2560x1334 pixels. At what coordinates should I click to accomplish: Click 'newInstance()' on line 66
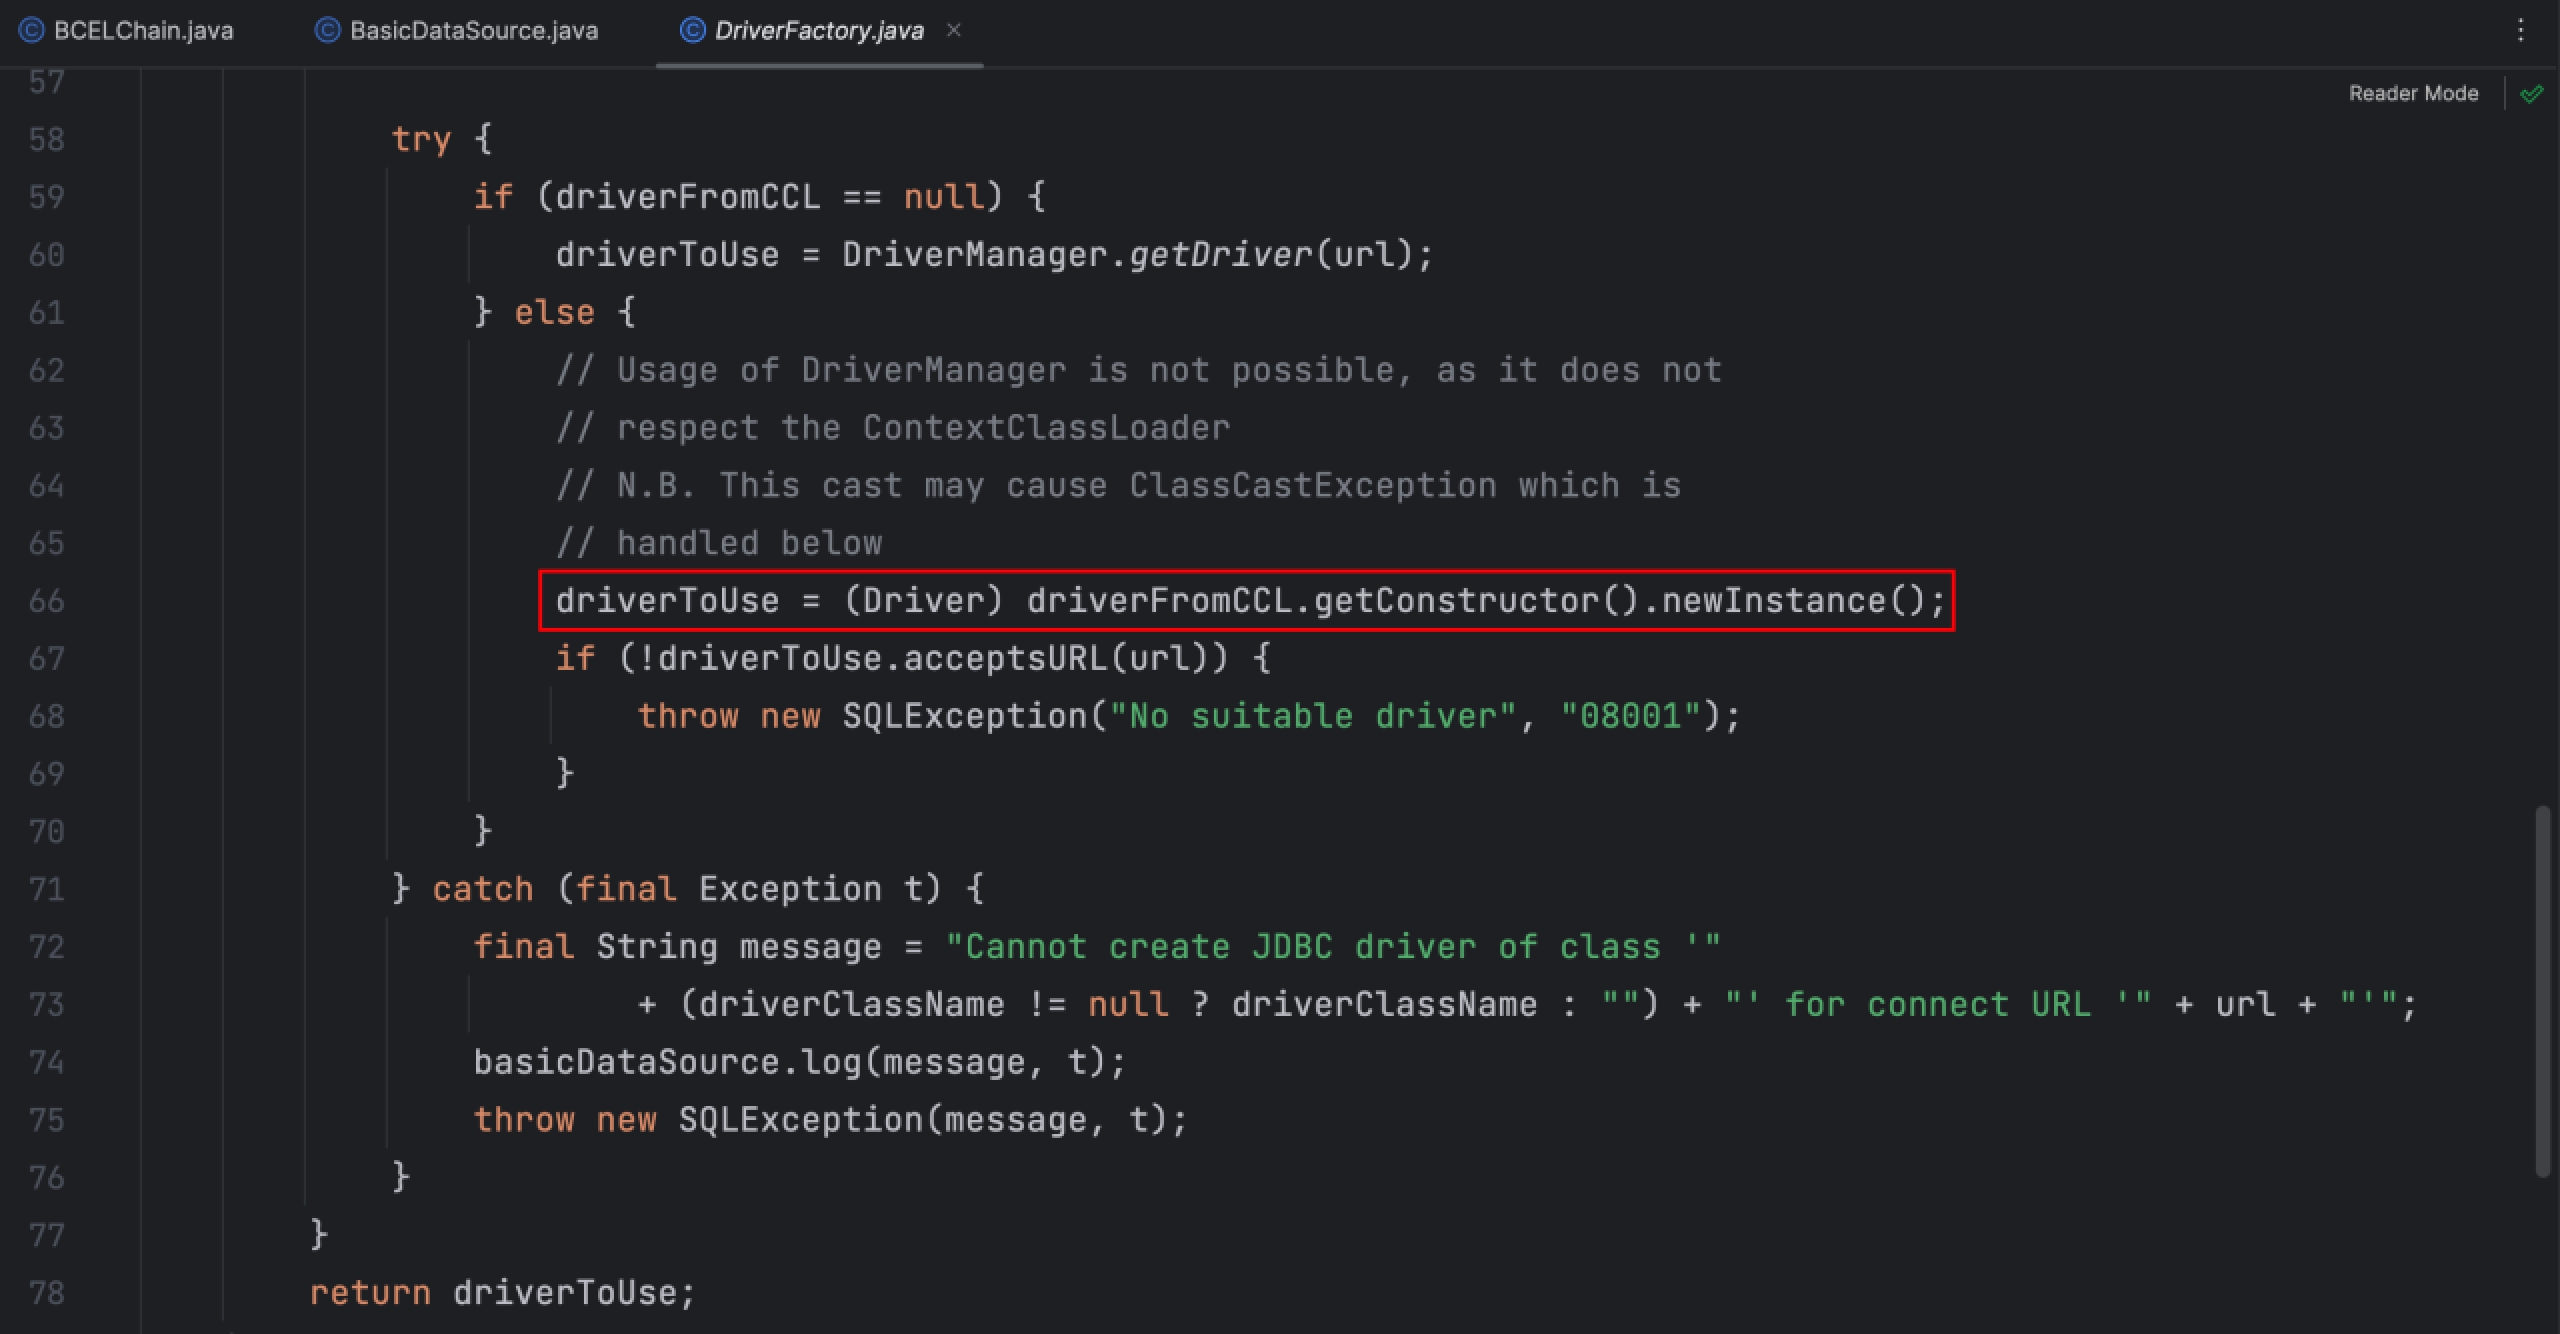point(1794,601)
